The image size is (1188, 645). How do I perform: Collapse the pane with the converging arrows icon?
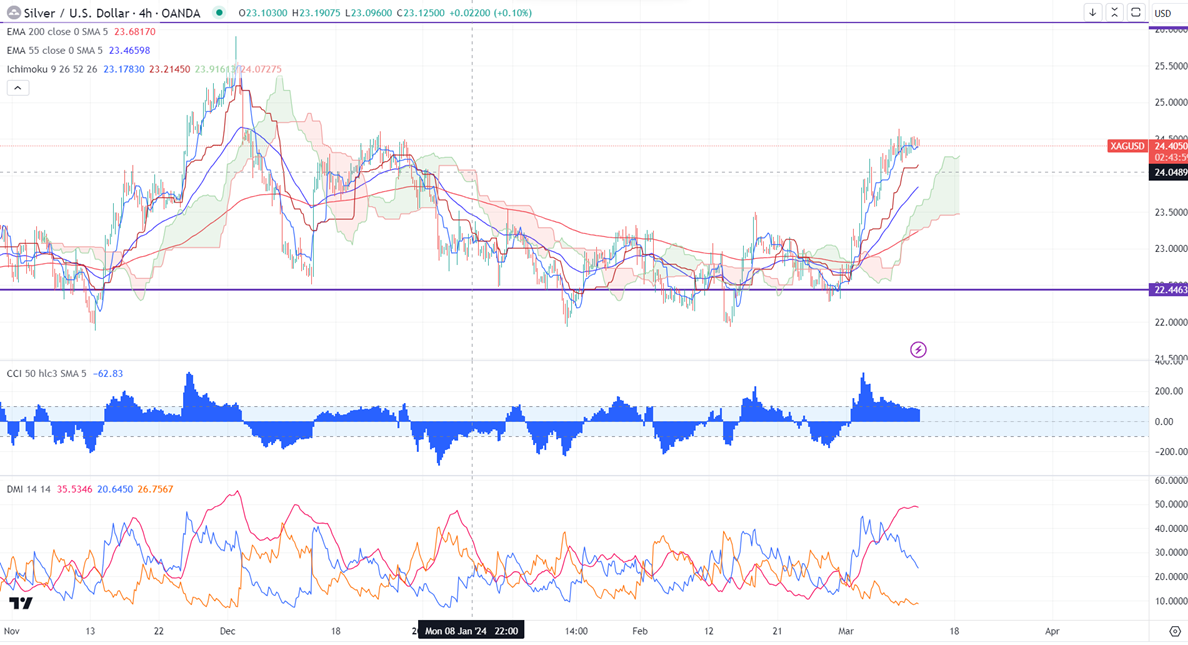coord(1115,12)
